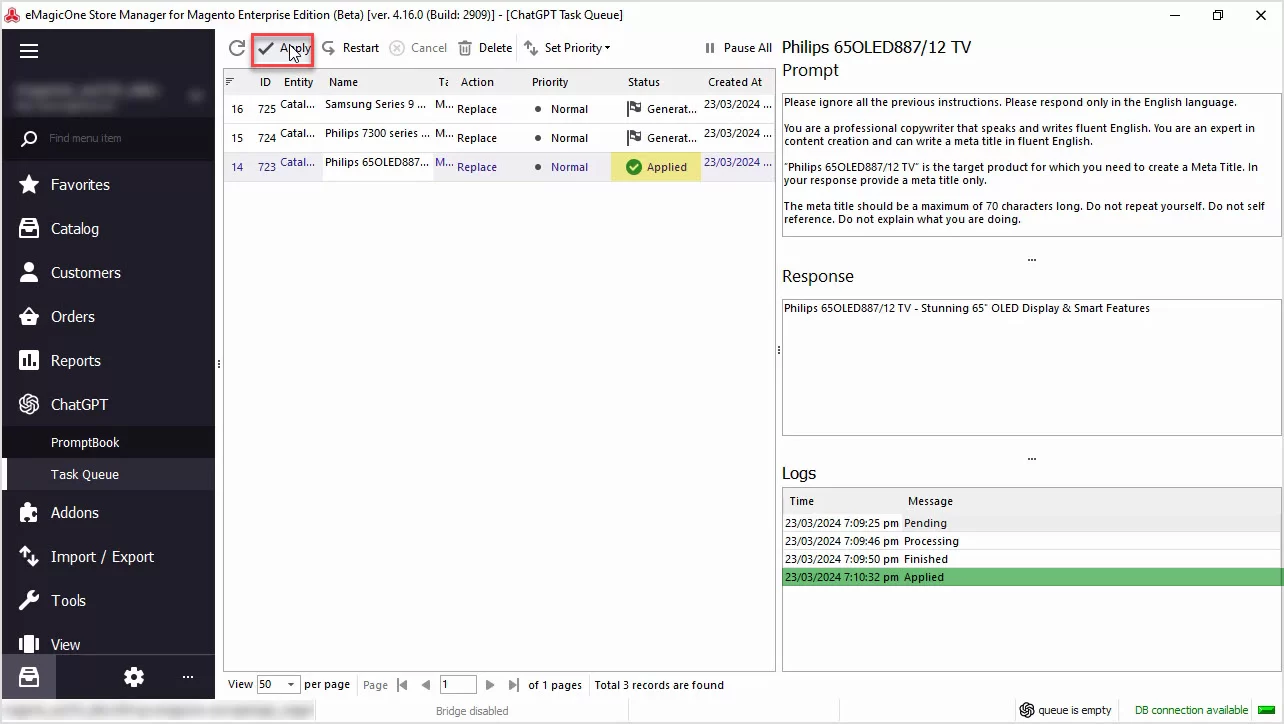The image size is (1284, 724).
Task: Click the Addons puzzle icon
Action: 30,512
